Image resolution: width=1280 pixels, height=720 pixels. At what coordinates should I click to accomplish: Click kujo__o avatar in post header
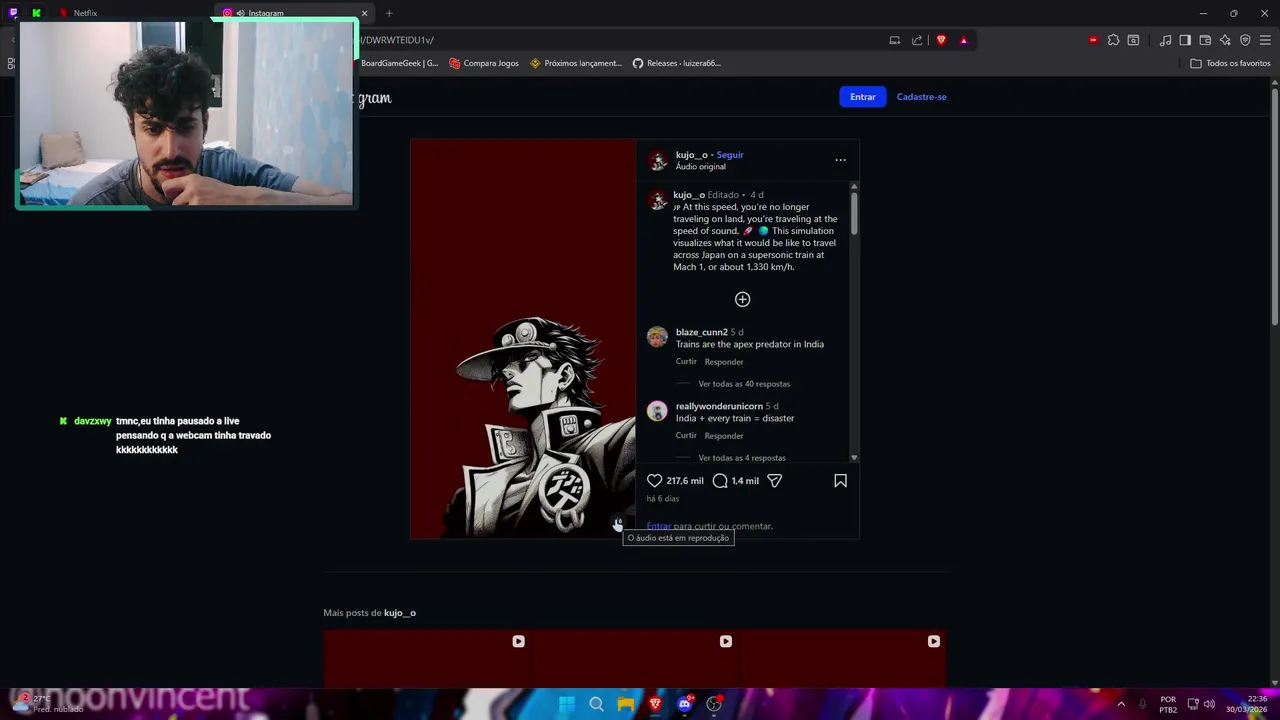click(x=657, y=161)
